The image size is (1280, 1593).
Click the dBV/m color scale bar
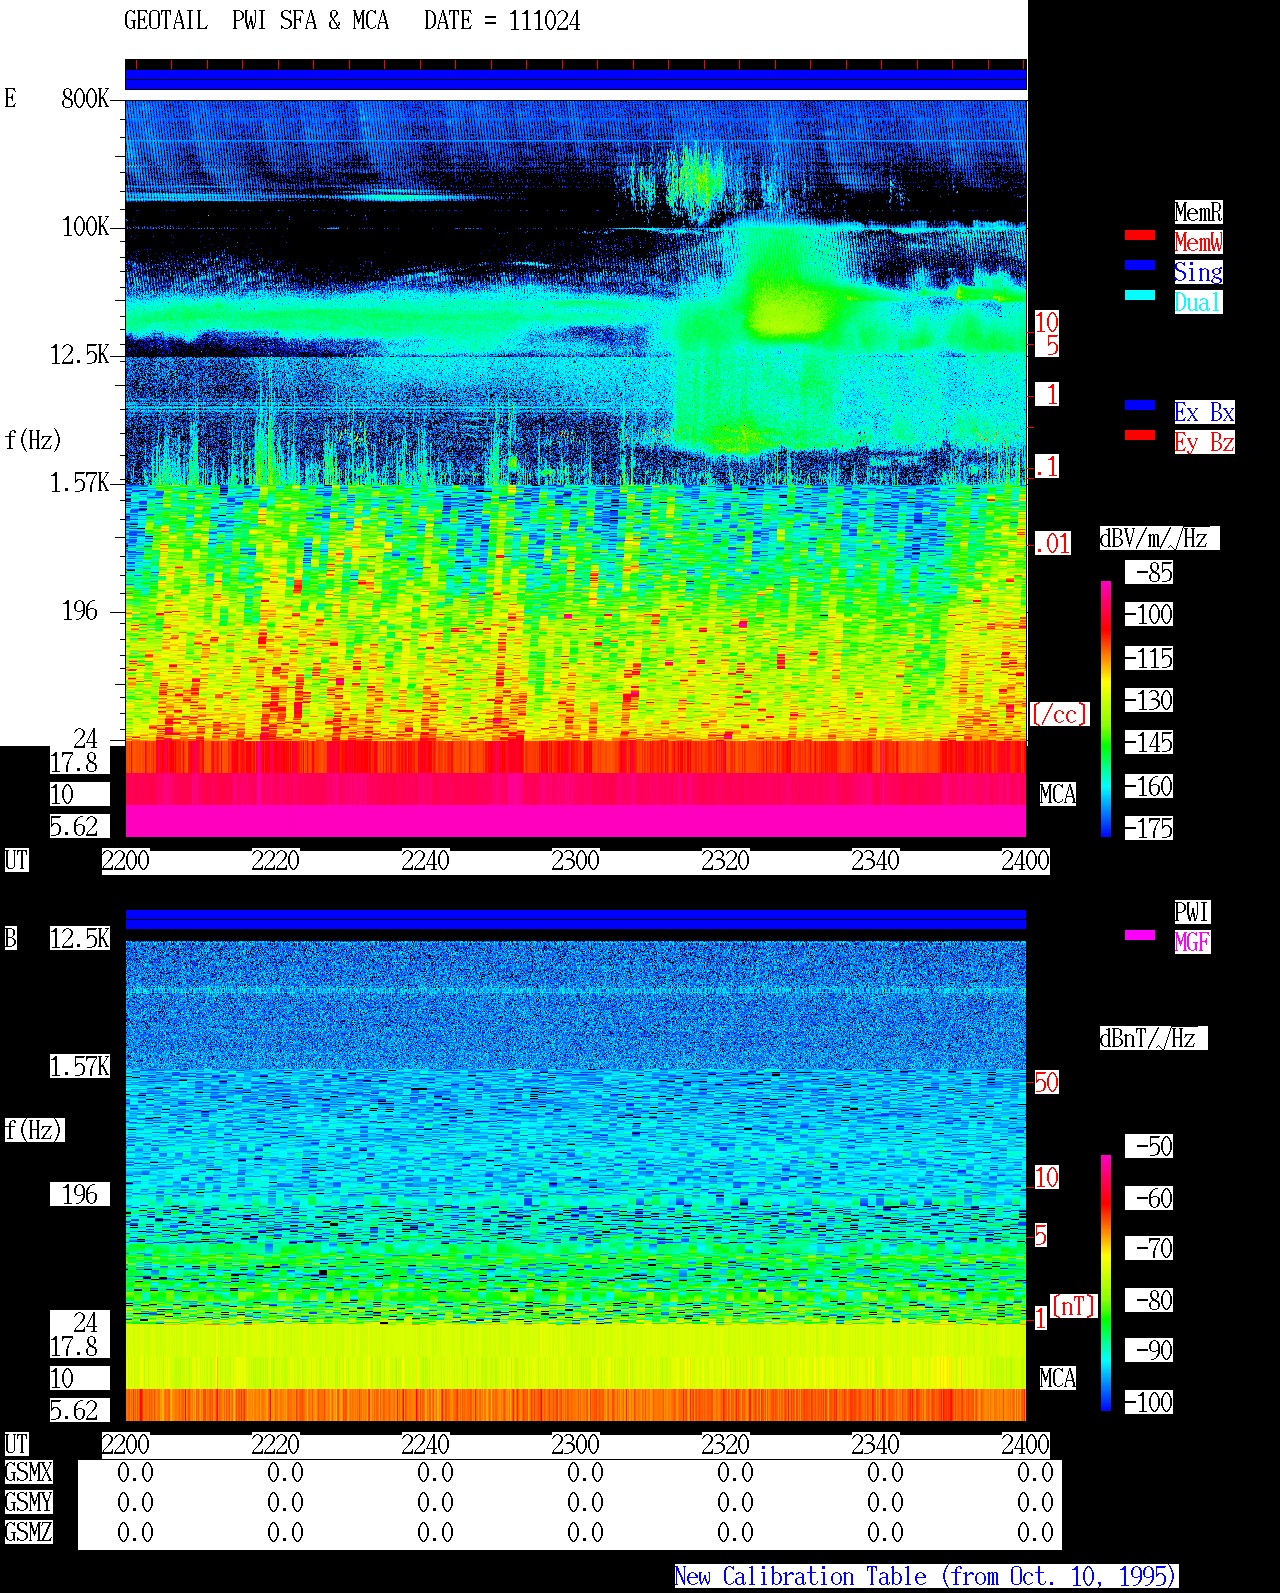click(1106, 708)
